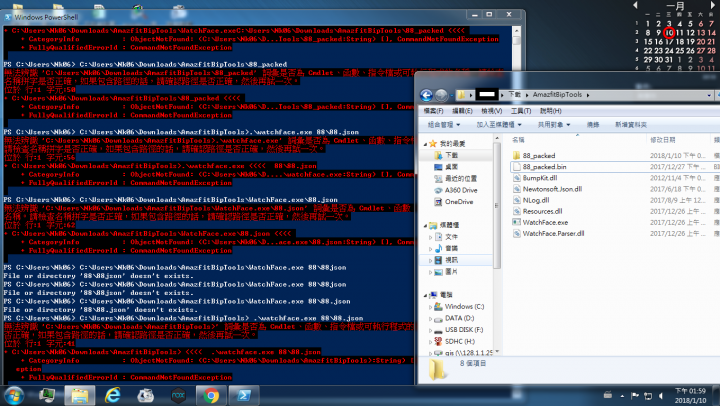
Task: Expand the 視訊 library node
Action: [x=430, y=260]
